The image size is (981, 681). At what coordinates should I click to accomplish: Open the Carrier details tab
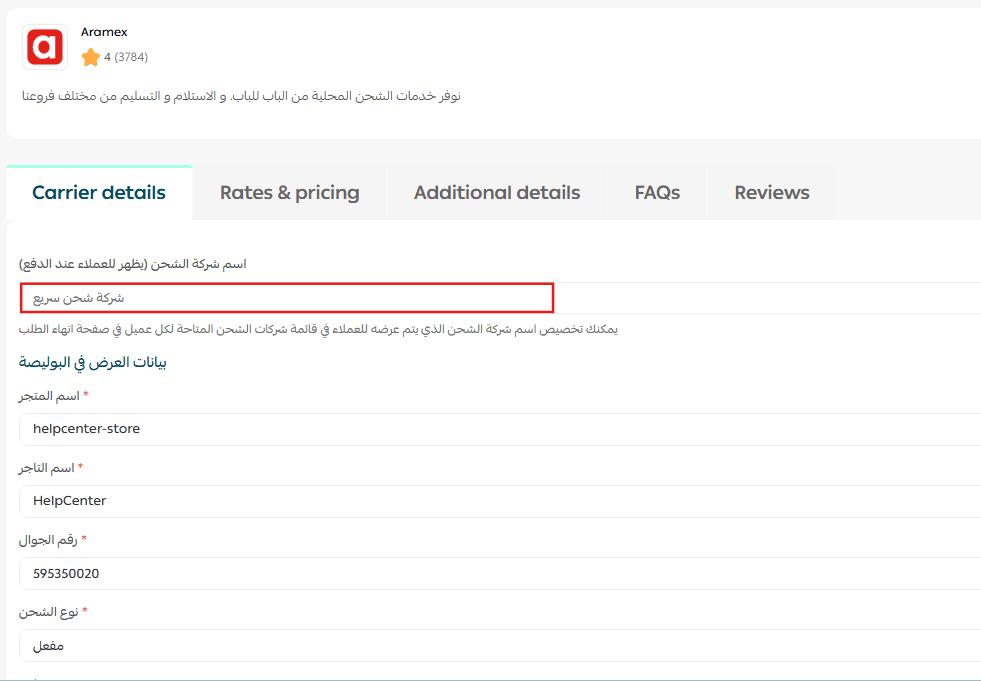(99, 193)
